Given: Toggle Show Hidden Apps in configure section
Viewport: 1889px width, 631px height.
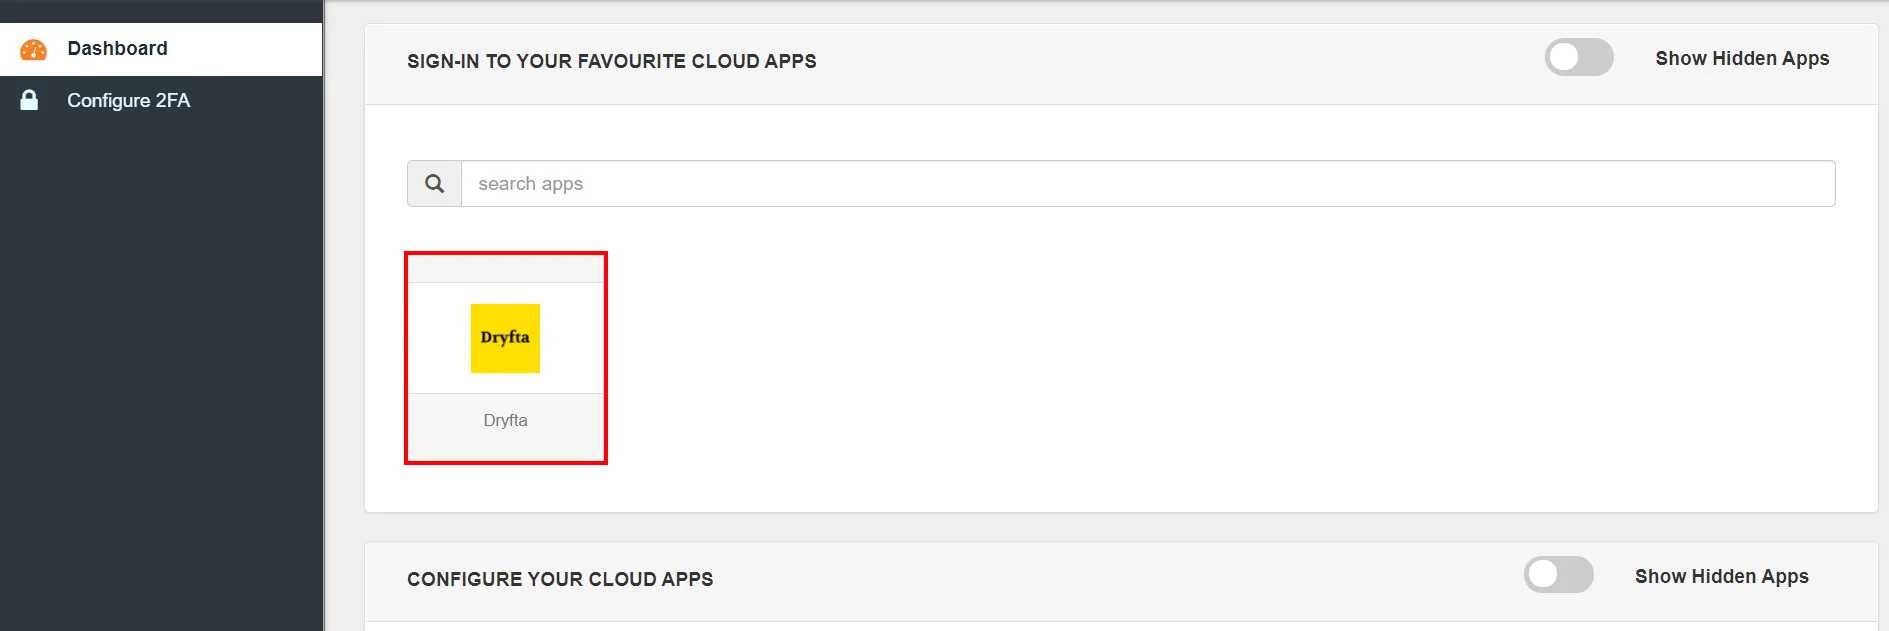Looking at the screenshot, I should (1558, 575).
